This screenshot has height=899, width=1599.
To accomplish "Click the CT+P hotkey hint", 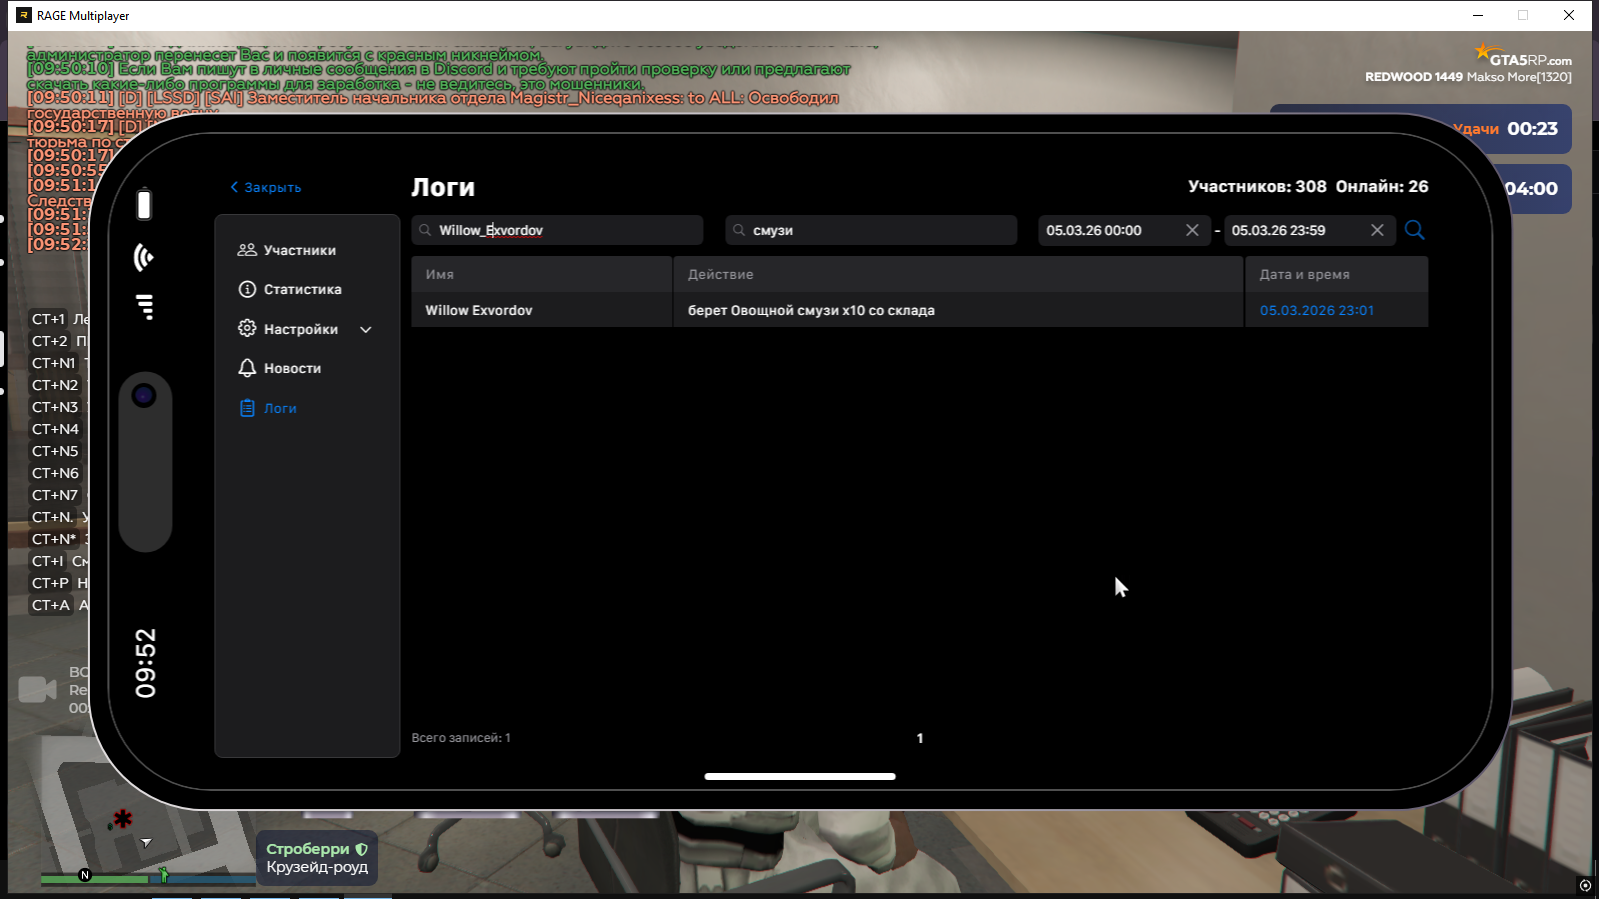I will [51, 583].
